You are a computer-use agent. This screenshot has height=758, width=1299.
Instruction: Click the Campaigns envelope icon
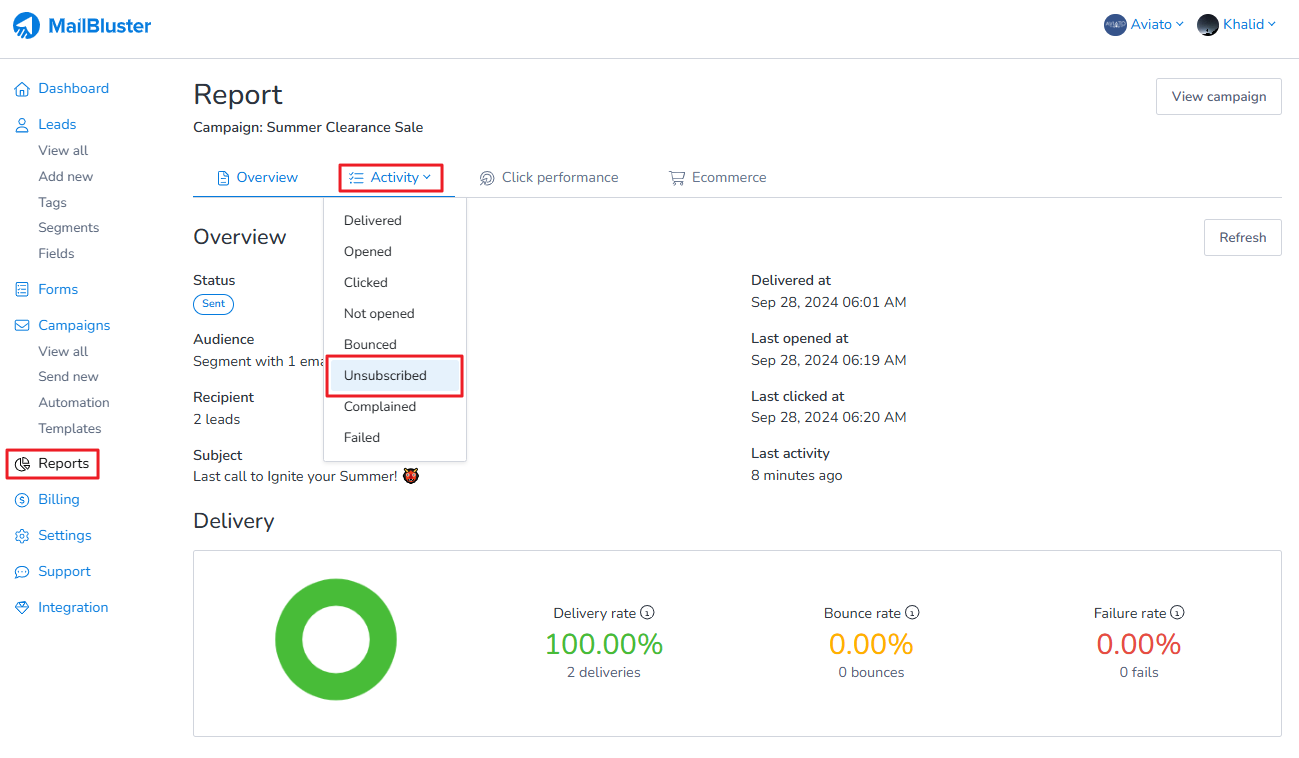click(x=22, y=326)
